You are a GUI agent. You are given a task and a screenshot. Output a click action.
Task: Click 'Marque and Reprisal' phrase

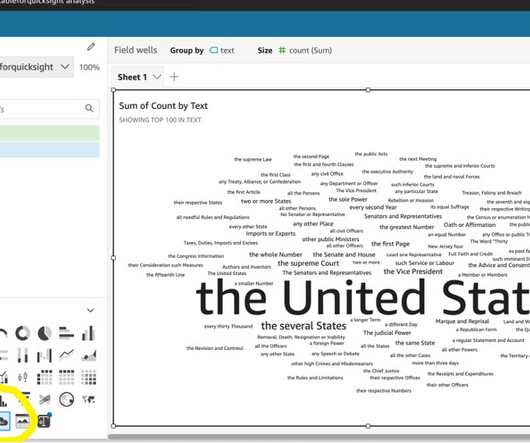[462, 321]
